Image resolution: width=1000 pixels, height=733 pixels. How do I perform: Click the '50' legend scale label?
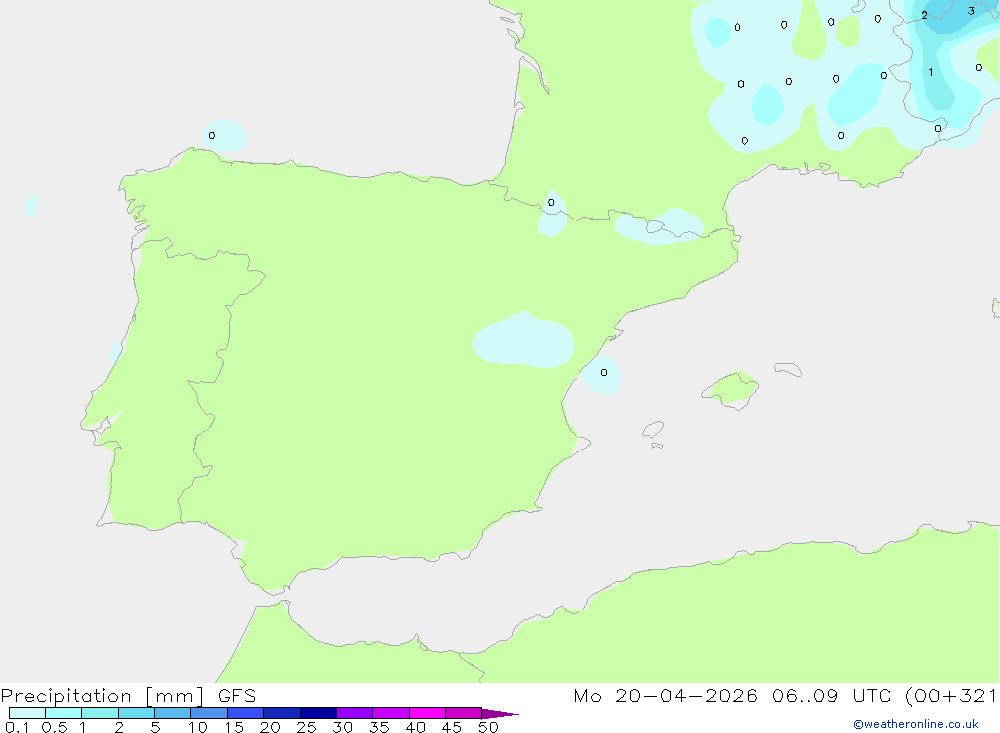(488, 727)
